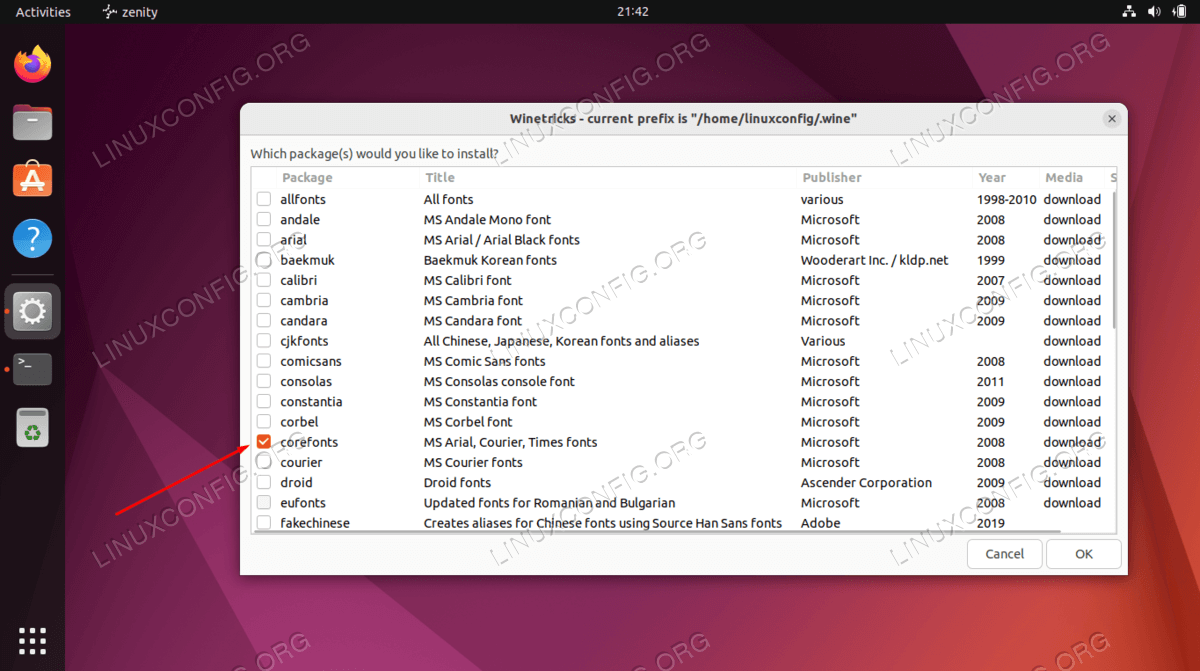Check the comicsans package checkbox
This screenshot has height=671, width=1200.
tap(264, 361)
